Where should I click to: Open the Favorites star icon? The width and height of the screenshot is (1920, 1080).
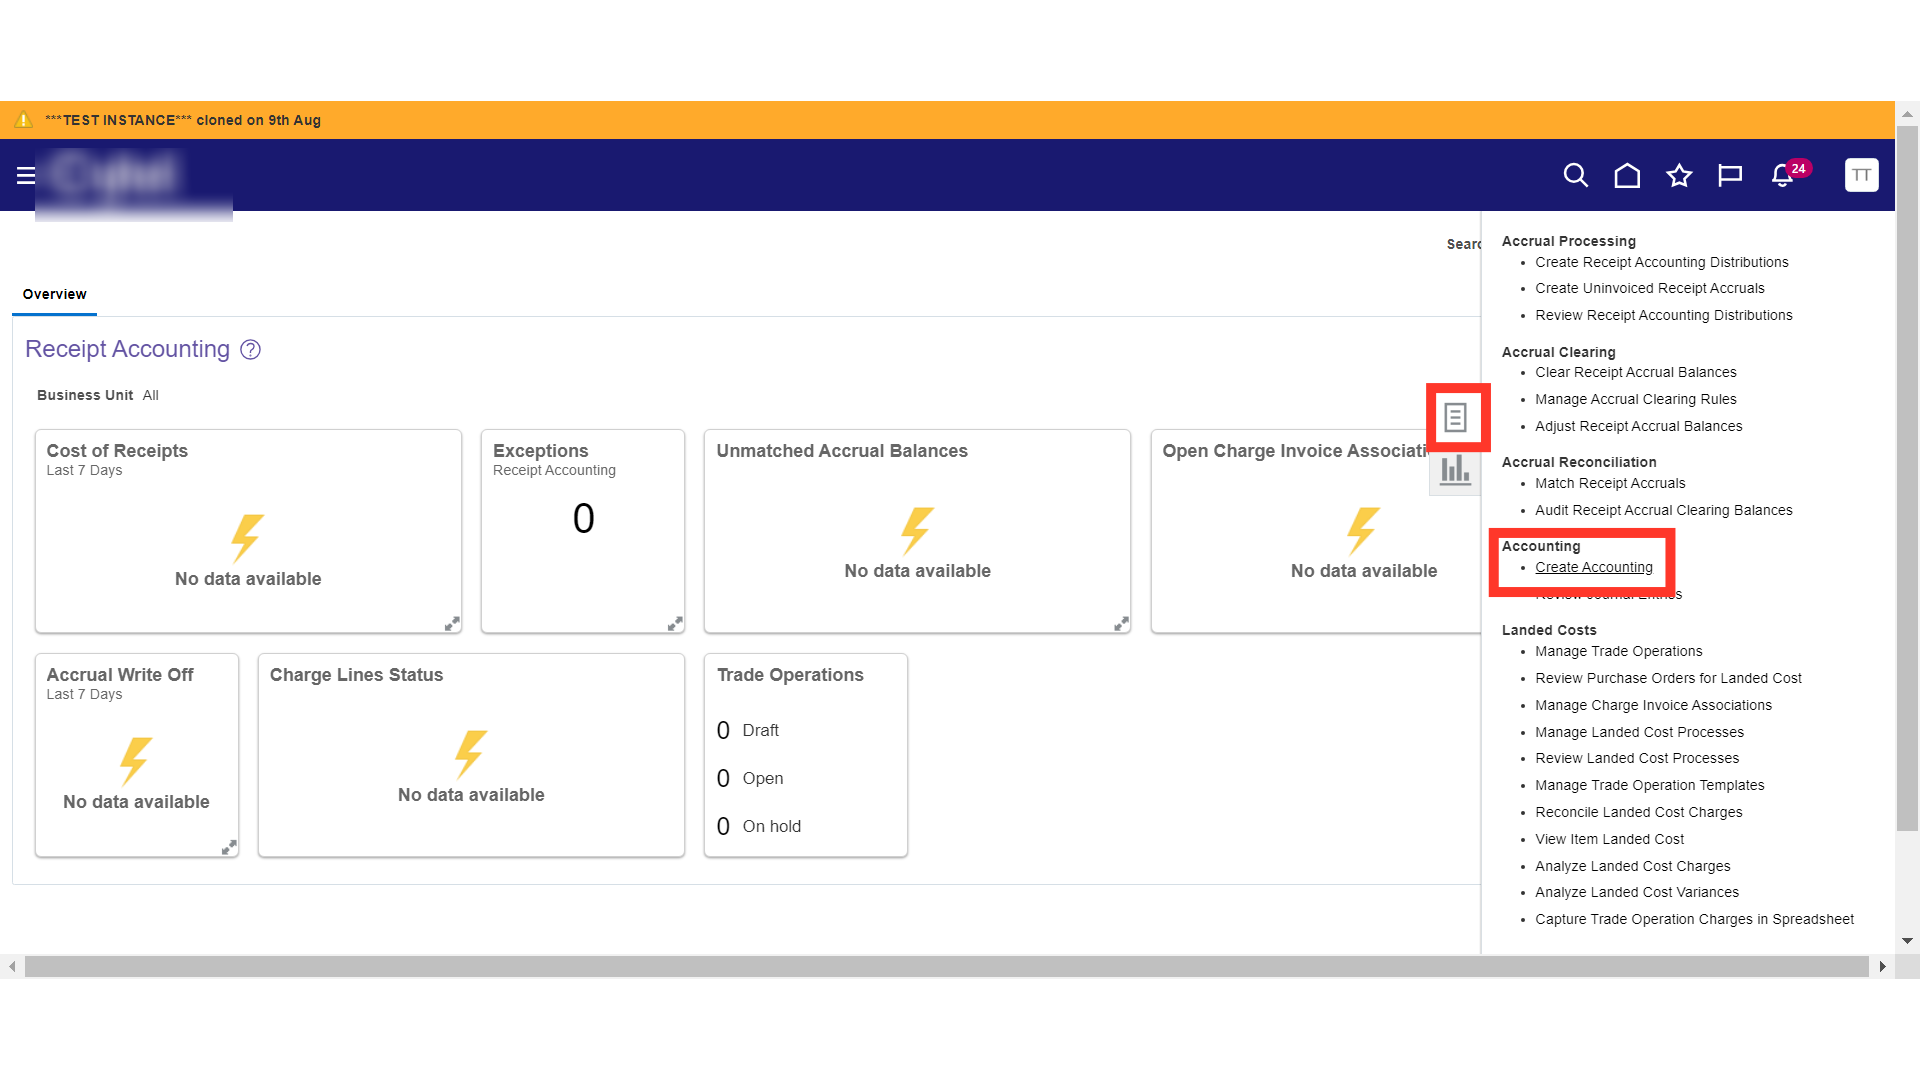click(x=1679, y=175)
